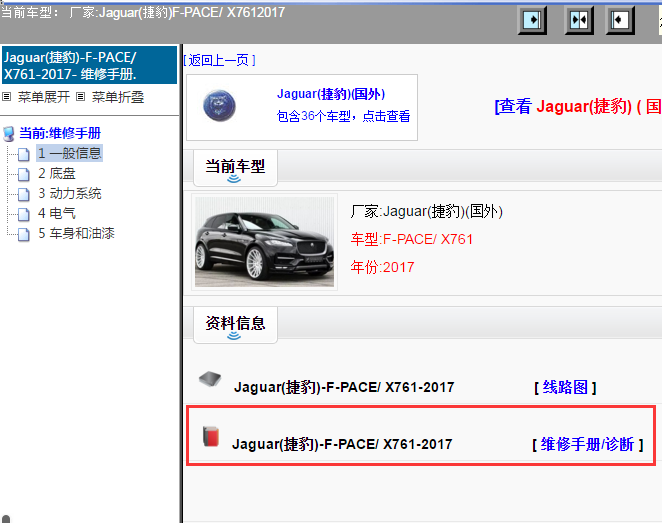Select root node 当前:维修手册

[x=60, y=133]
